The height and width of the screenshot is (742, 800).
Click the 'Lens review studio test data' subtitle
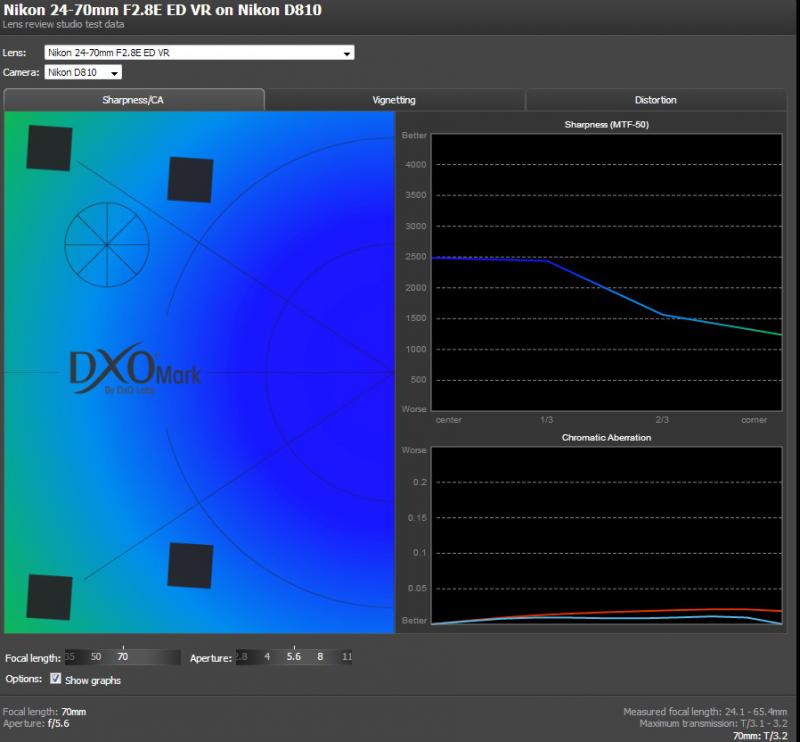pyautogui.click(x=63, y=24)
